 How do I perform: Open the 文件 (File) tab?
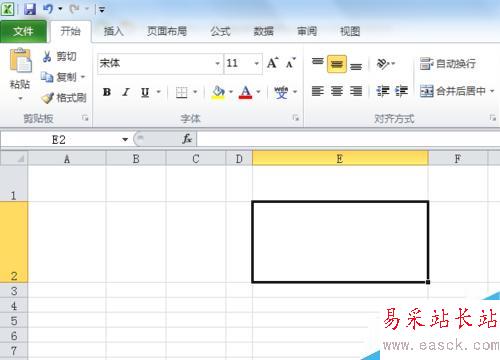coord(23,31)
